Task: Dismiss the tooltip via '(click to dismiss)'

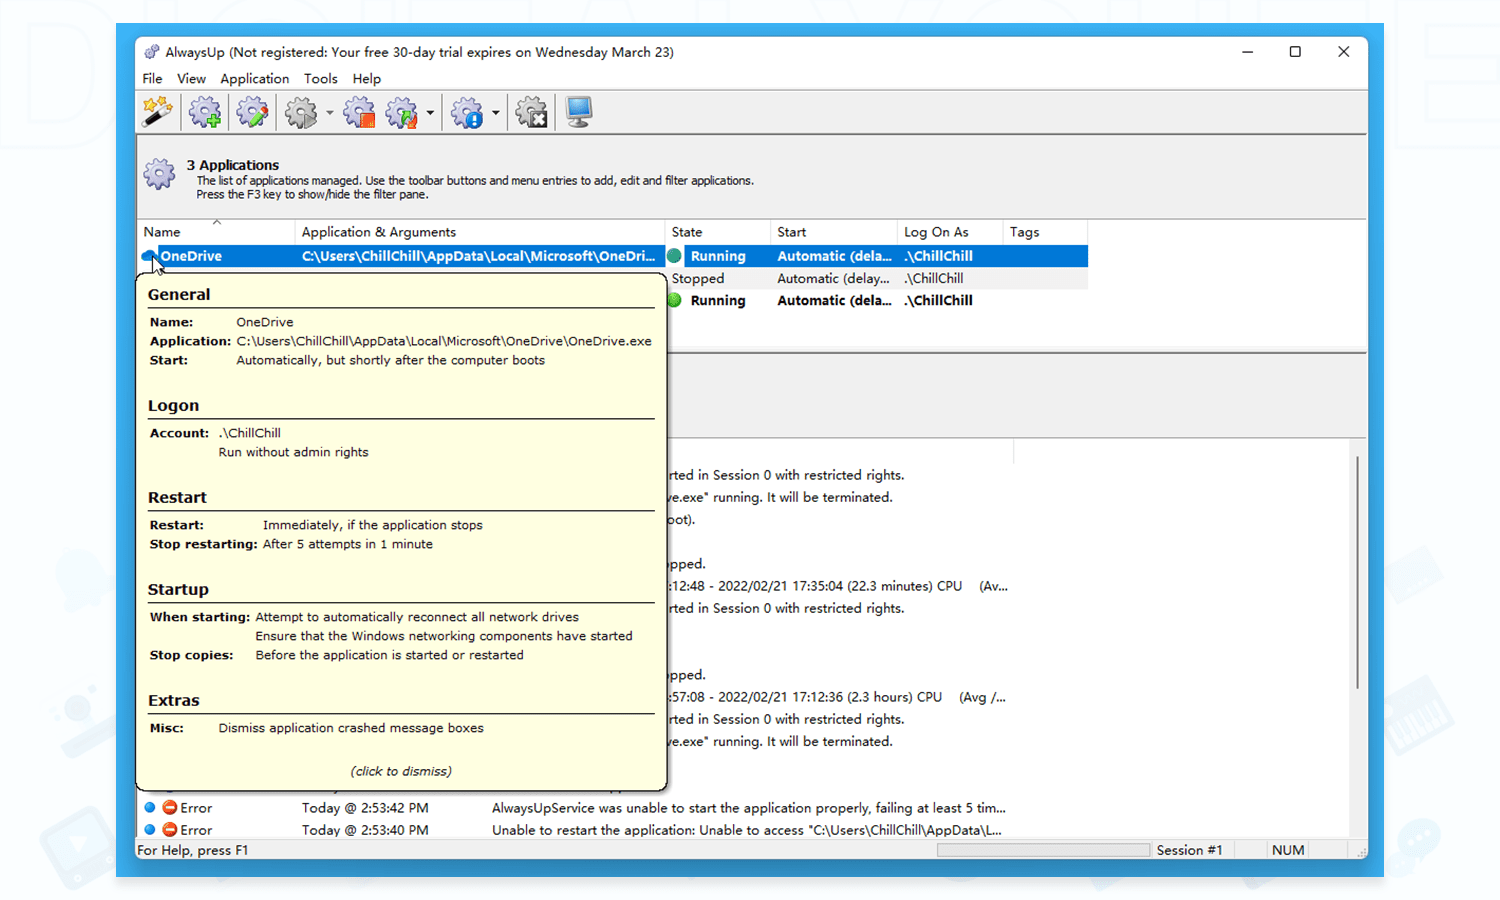Action: point(401,771)
